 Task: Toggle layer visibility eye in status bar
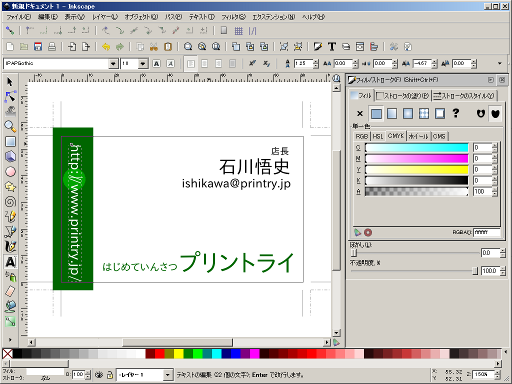point(99,375)
